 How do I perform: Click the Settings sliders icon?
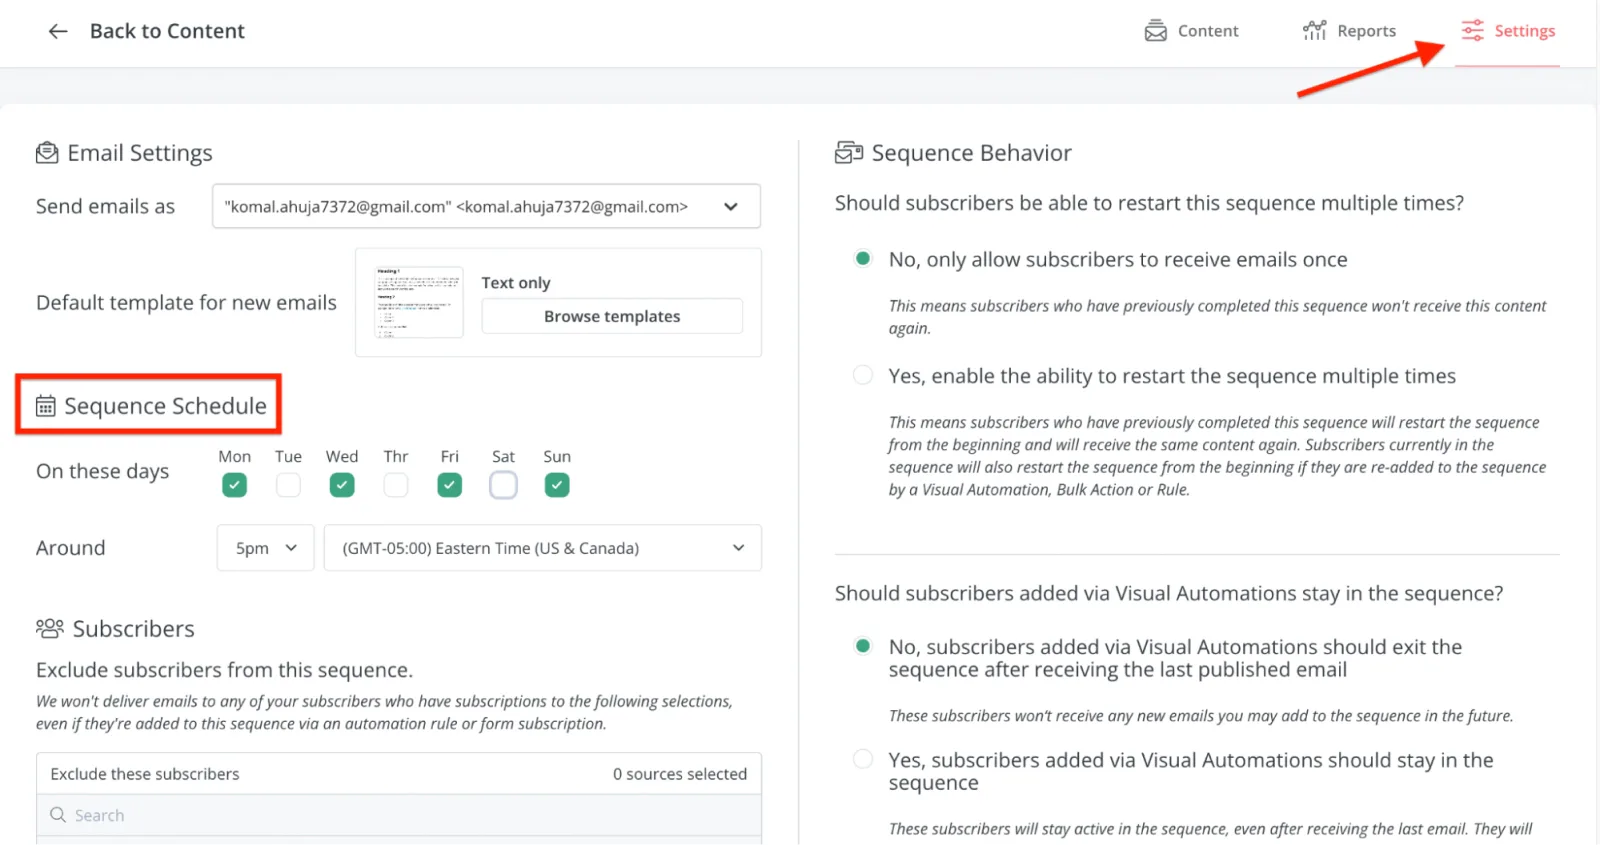click(1472, 31)
